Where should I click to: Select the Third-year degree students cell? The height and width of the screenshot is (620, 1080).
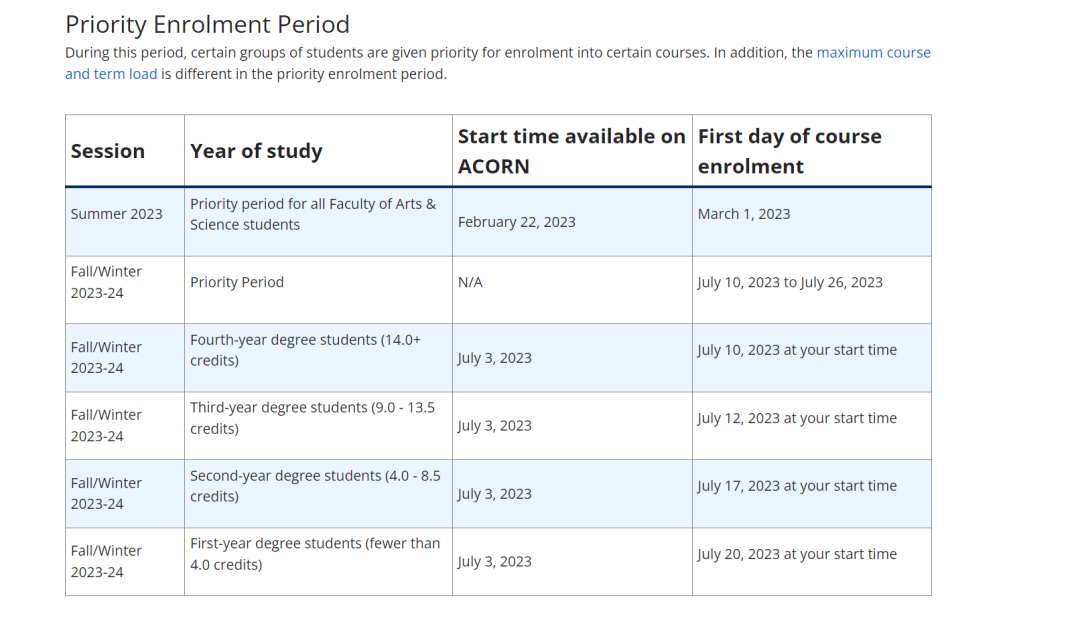(312, 418)
